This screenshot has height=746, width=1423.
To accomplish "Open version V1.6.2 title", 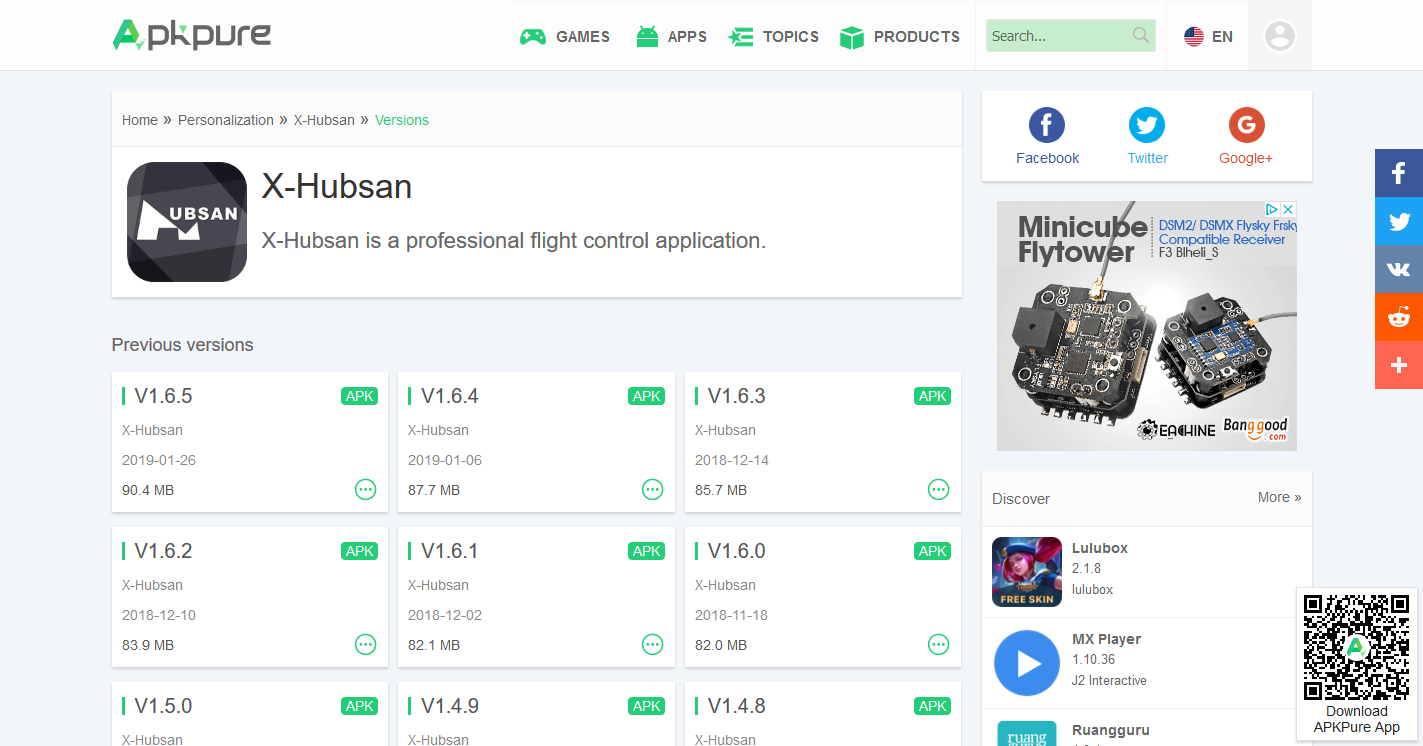I will (163, 551).
